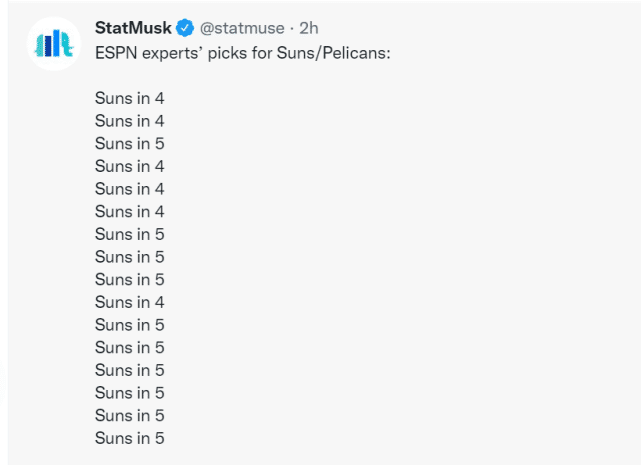Click the third pick, Suns in 5
641x465 pixels.
point(130,144)
